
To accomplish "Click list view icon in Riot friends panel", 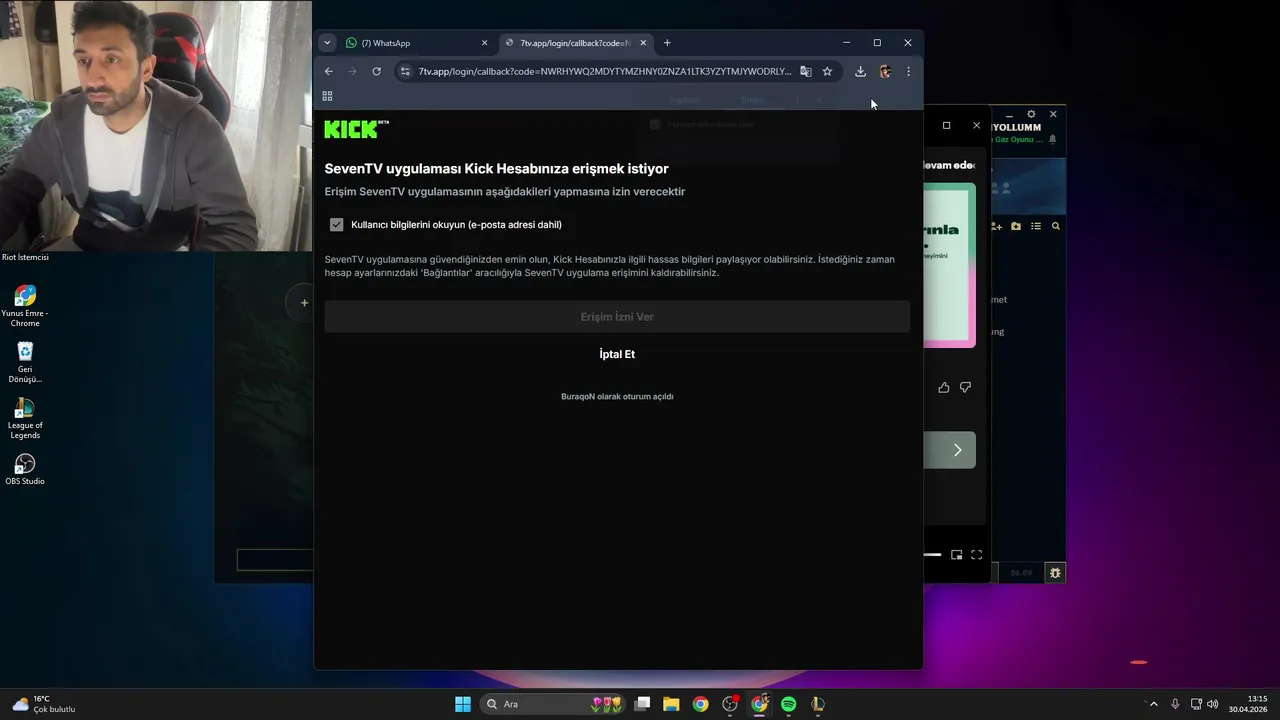I will [1036, 226].
